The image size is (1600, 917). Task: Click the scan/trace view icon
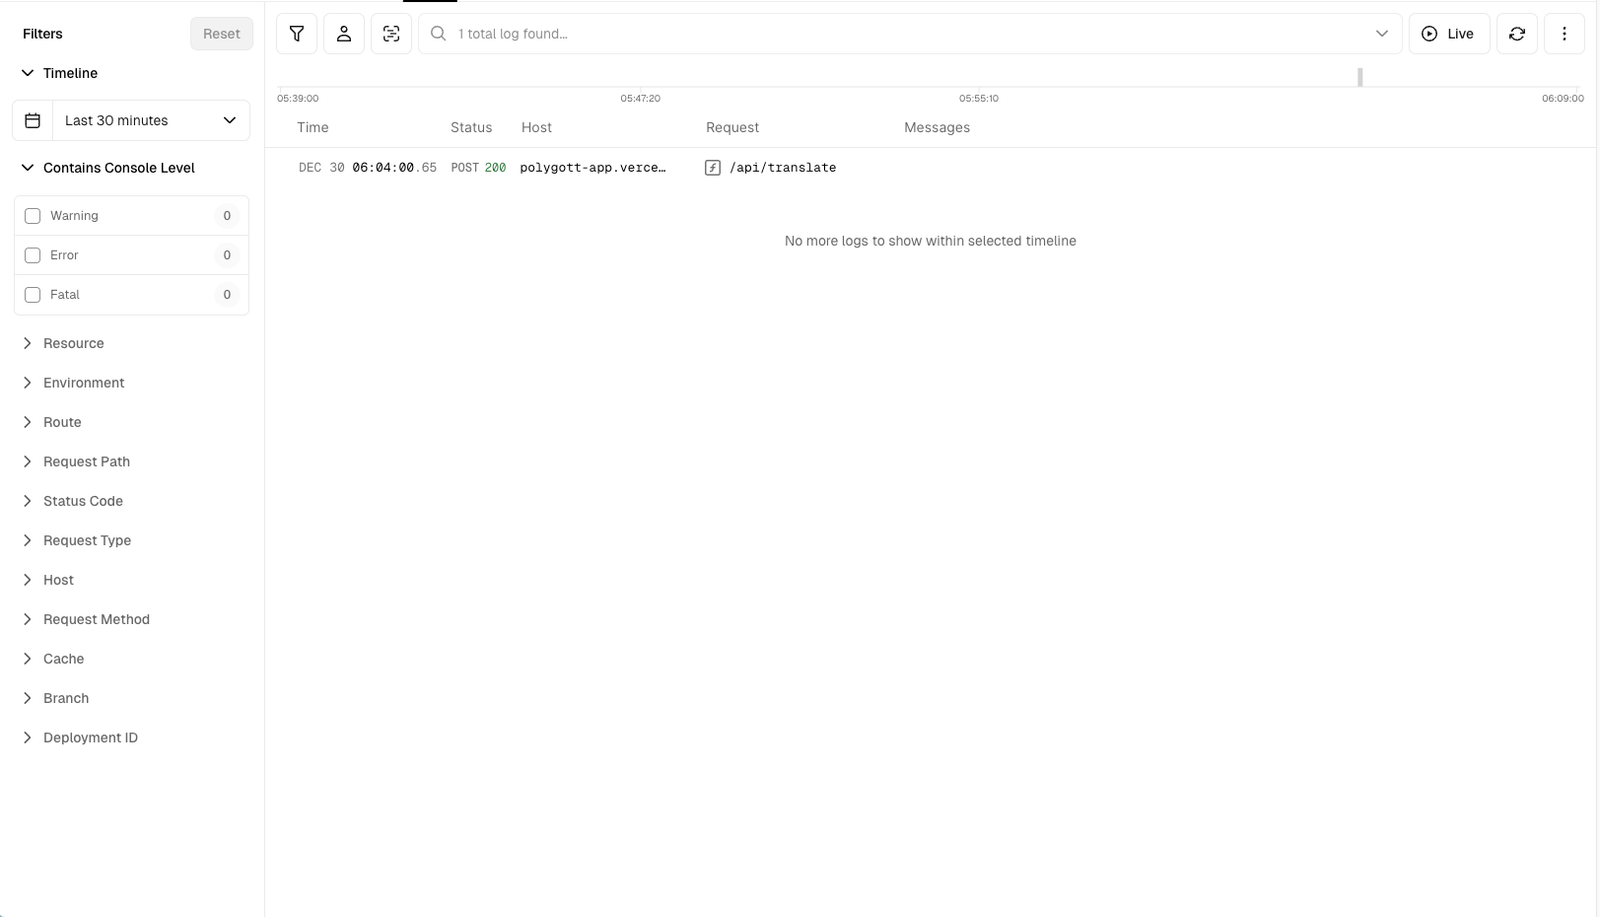coord(391,33)
